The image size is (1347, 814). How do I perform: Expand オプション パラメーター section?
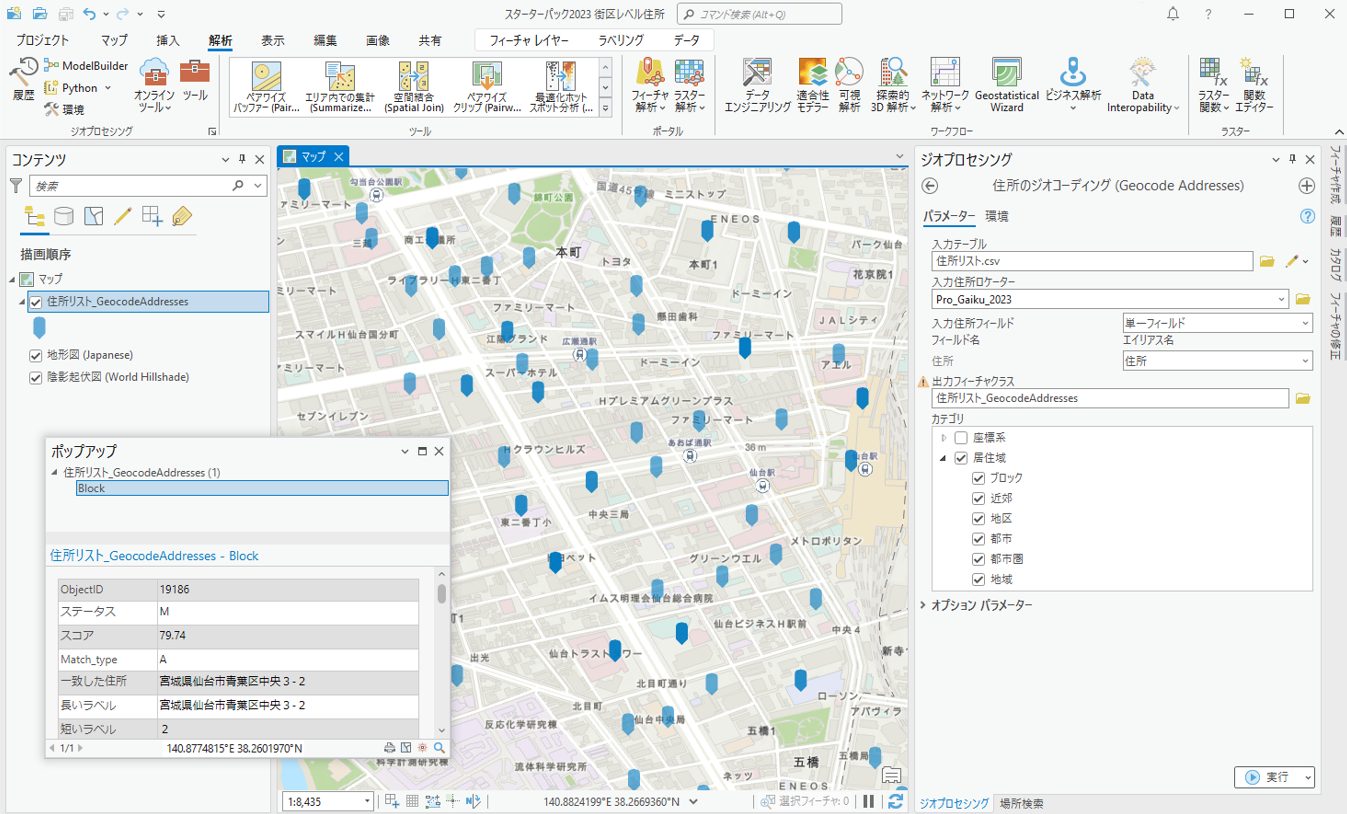click(980, 605)
